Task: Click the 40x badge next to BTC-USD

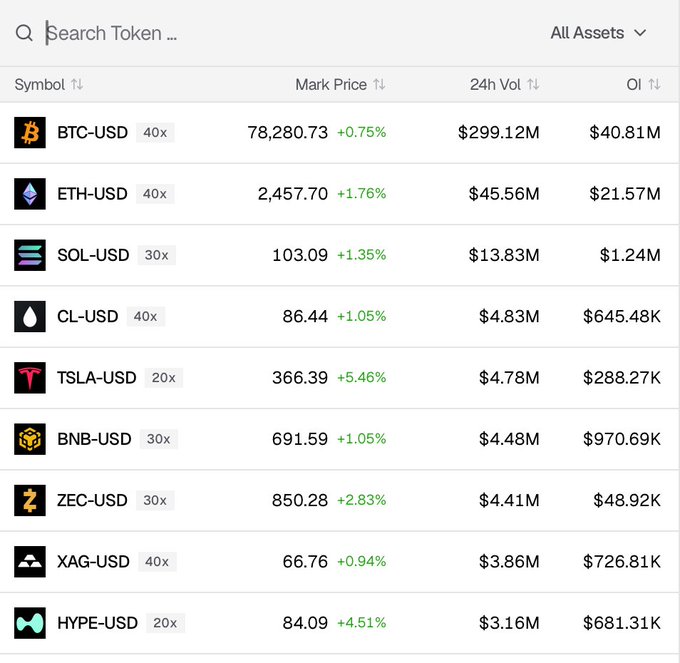Action: (x=155, y=132)
